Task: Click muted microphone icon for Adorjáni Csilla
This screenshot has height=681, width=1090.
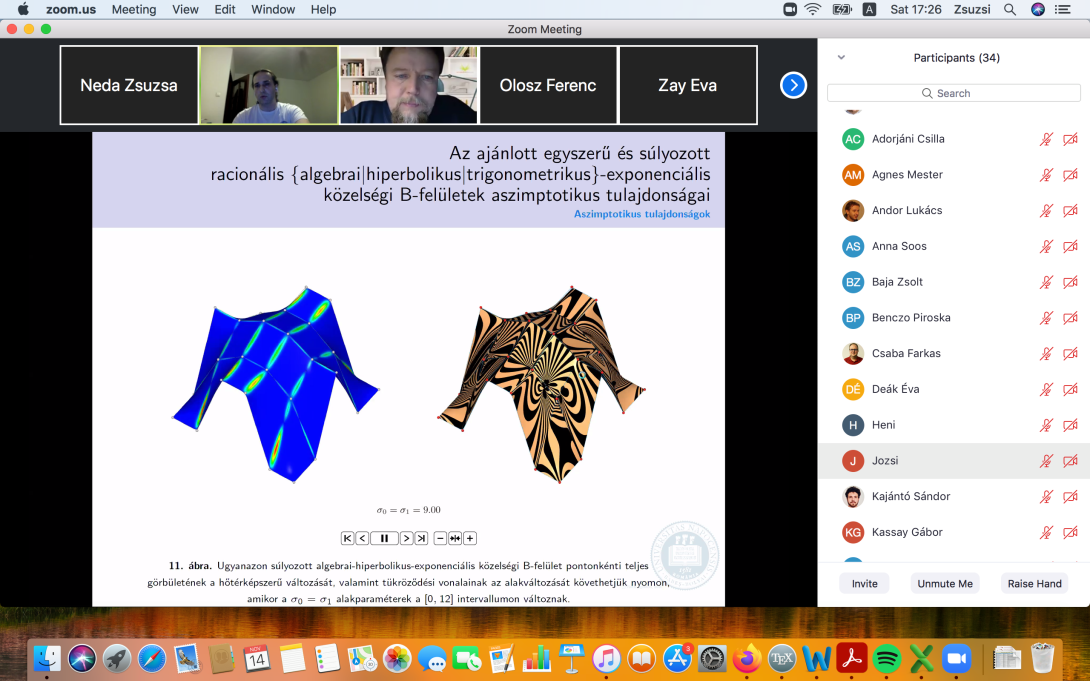Action: (1046, 139)
